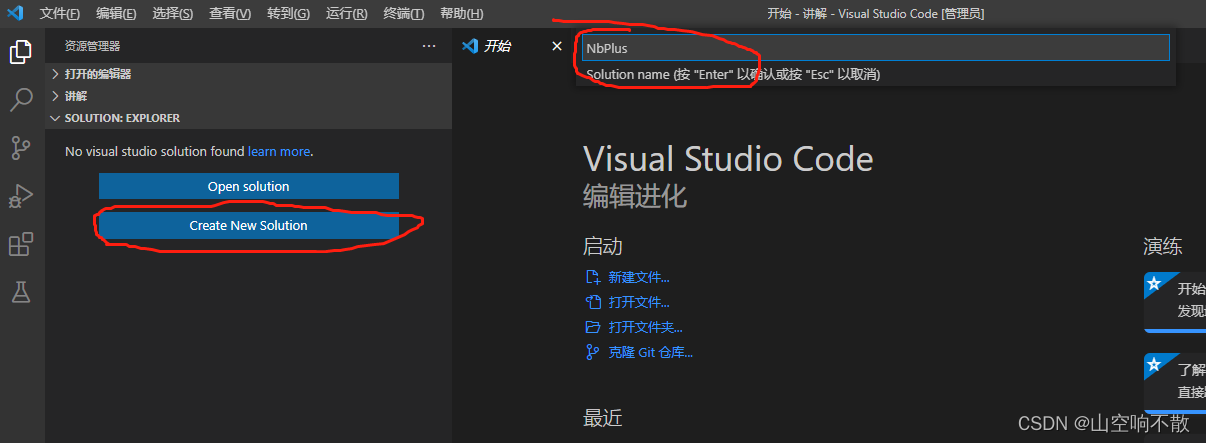1206x443 pixels.
Task: Open the 编辑 menu
Action: (116, 14)
